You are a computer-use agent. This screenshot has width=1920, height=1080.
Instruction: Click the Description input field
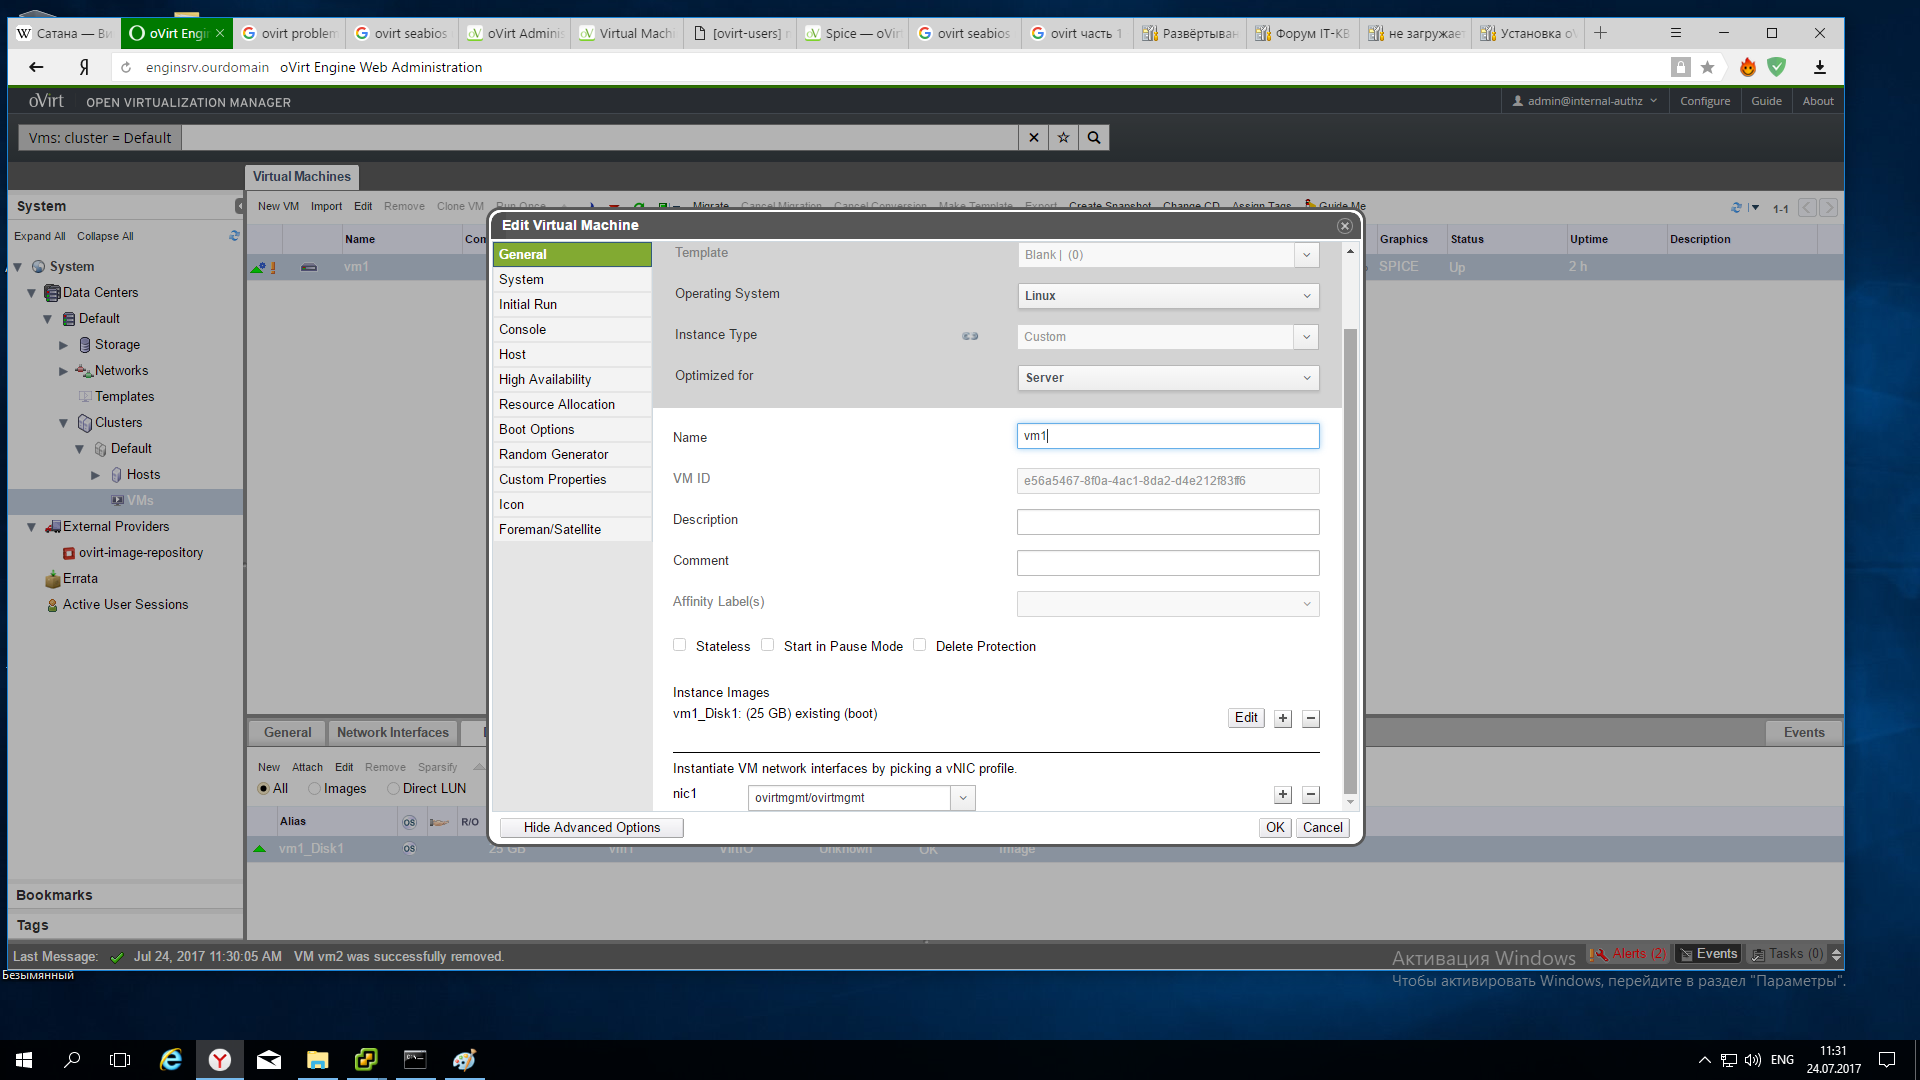tap(1168, 522)
